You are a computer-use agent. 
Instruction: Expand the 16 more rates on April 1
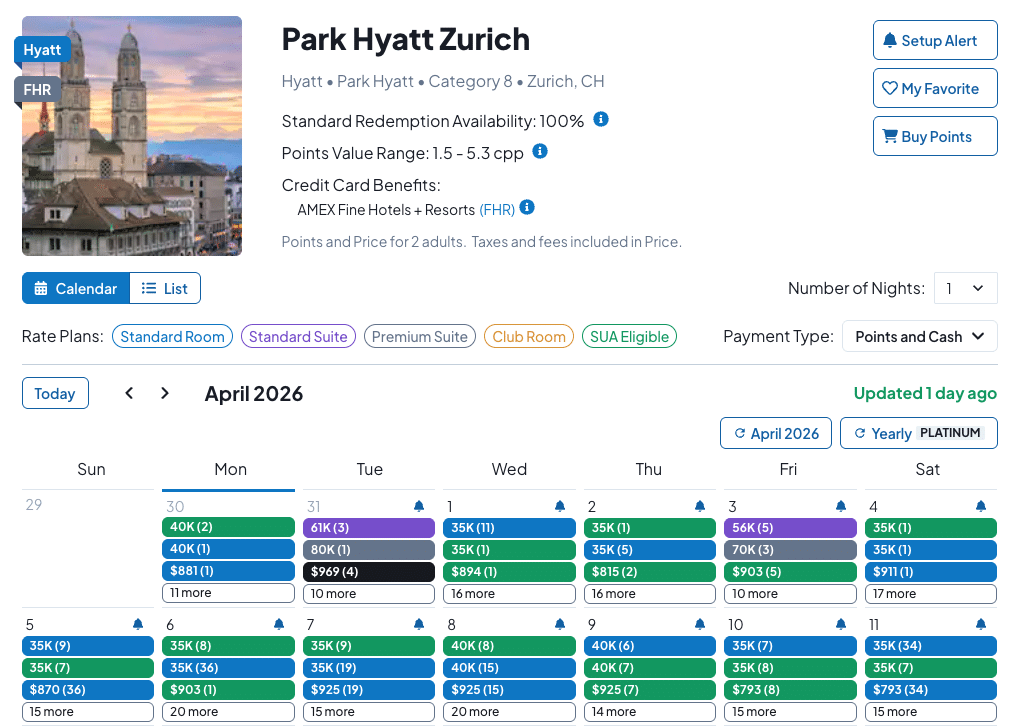click(509, 594)
